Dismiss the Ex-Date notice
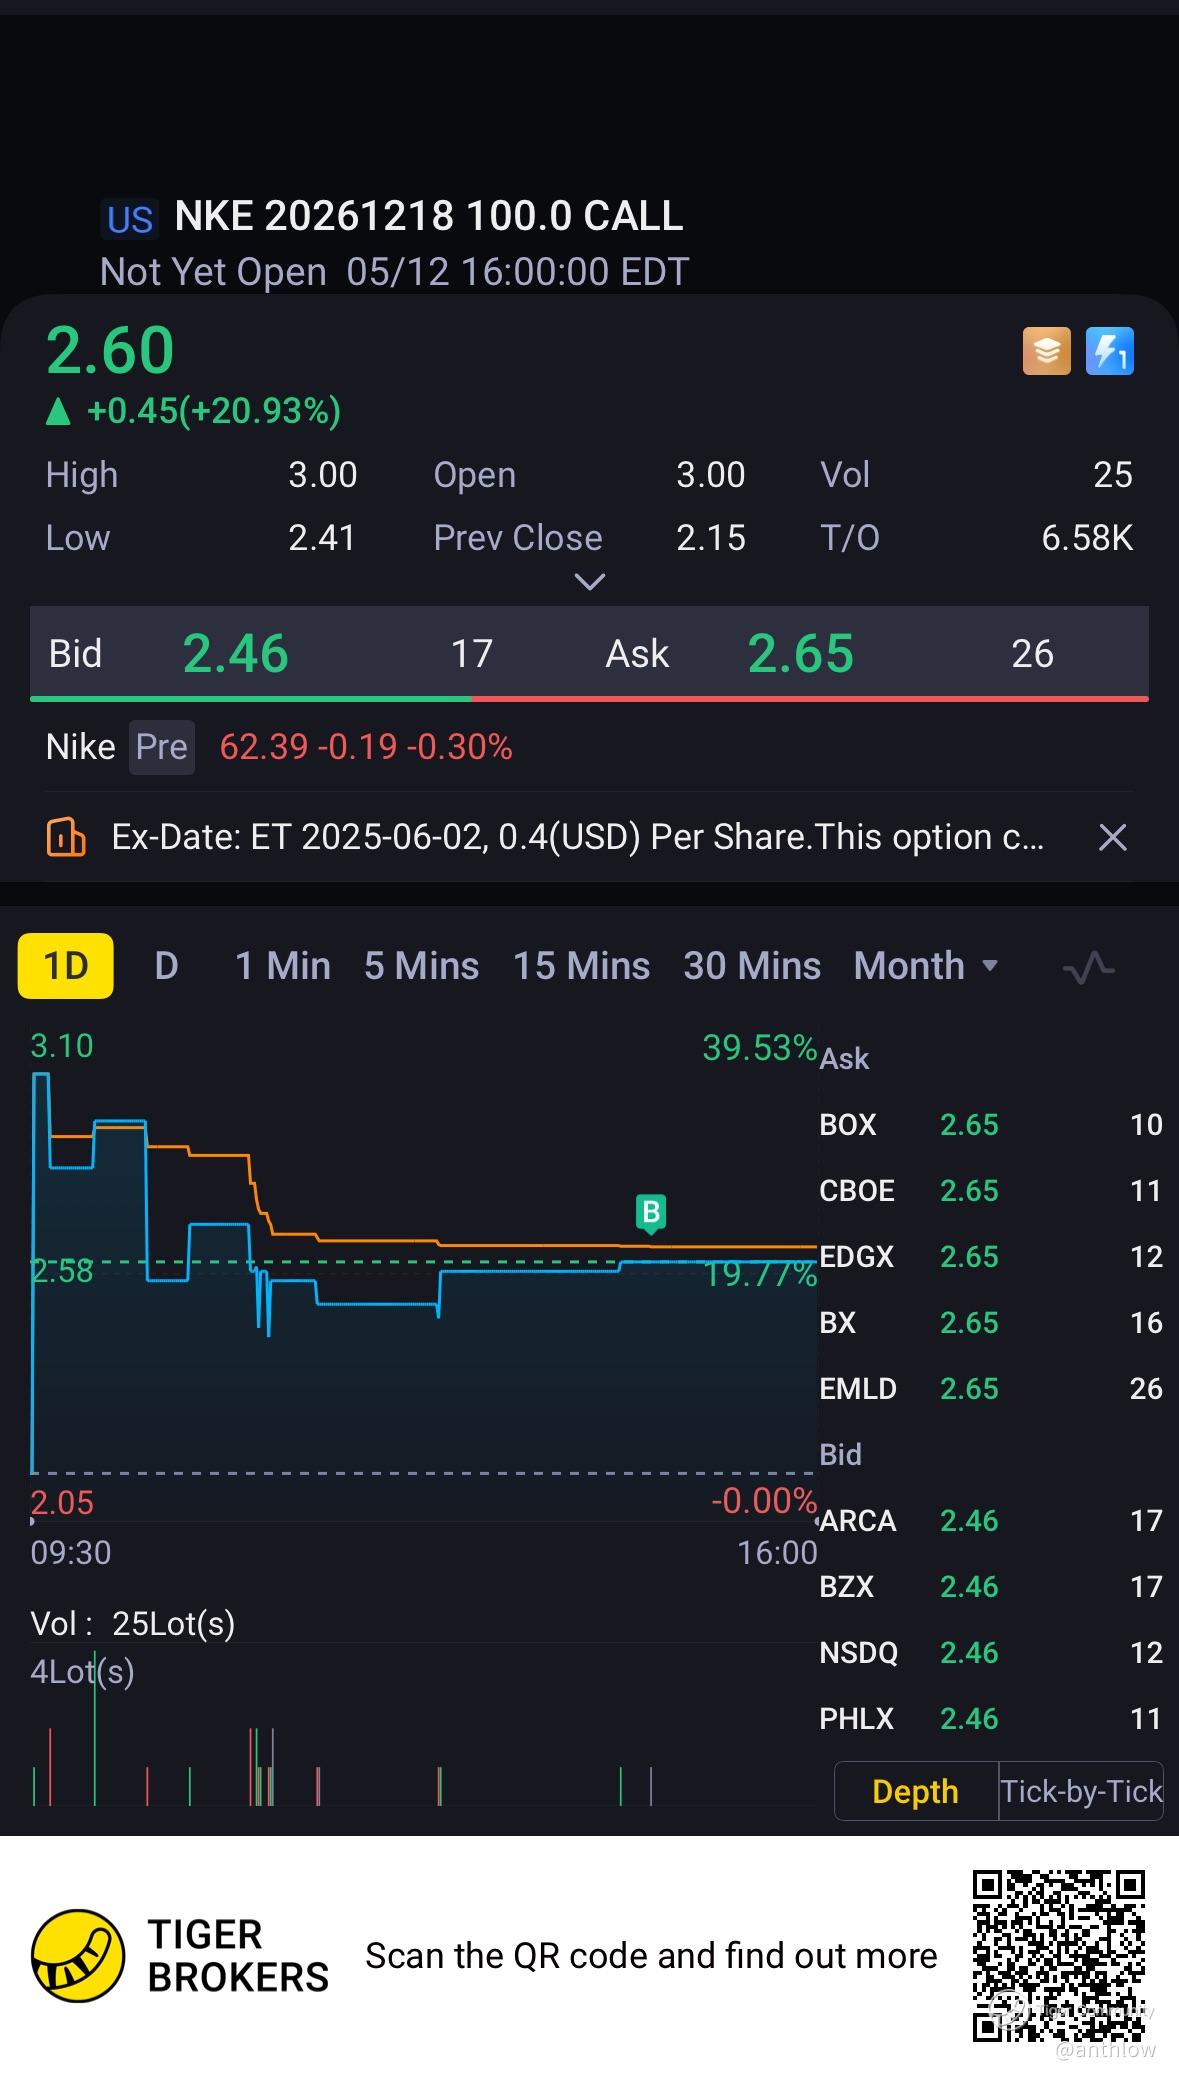This screenshot has height=2076, width=1179. 1112,838
